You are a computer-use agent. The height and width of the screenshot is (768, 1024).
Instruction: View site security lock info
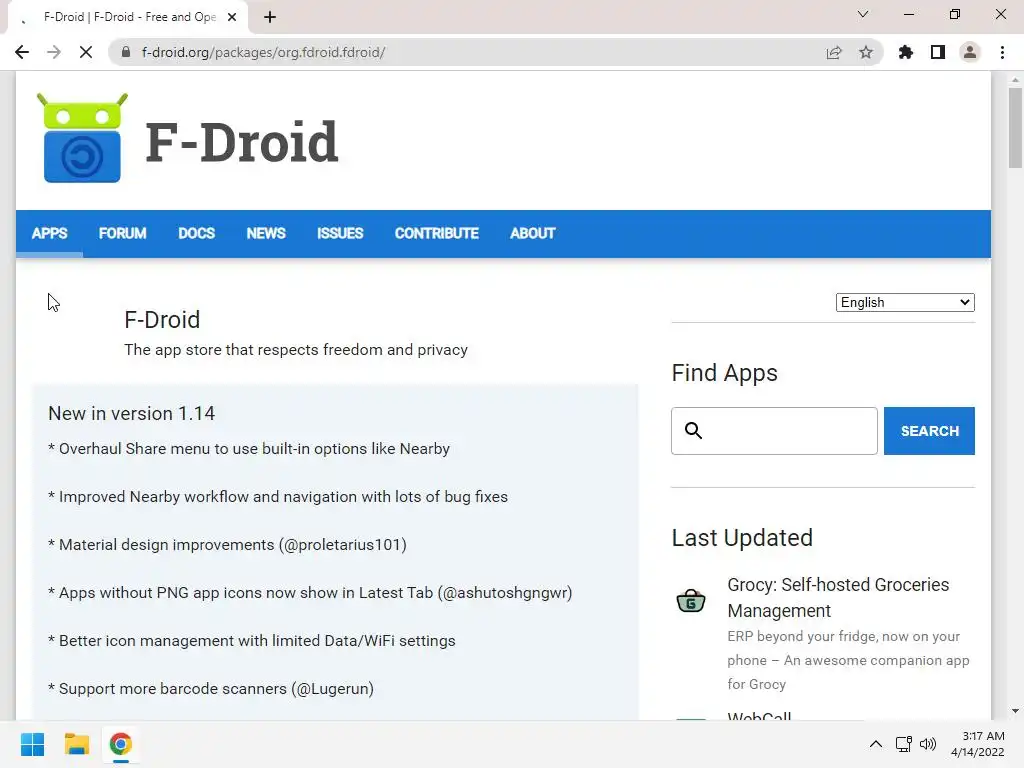pos(126,52)
